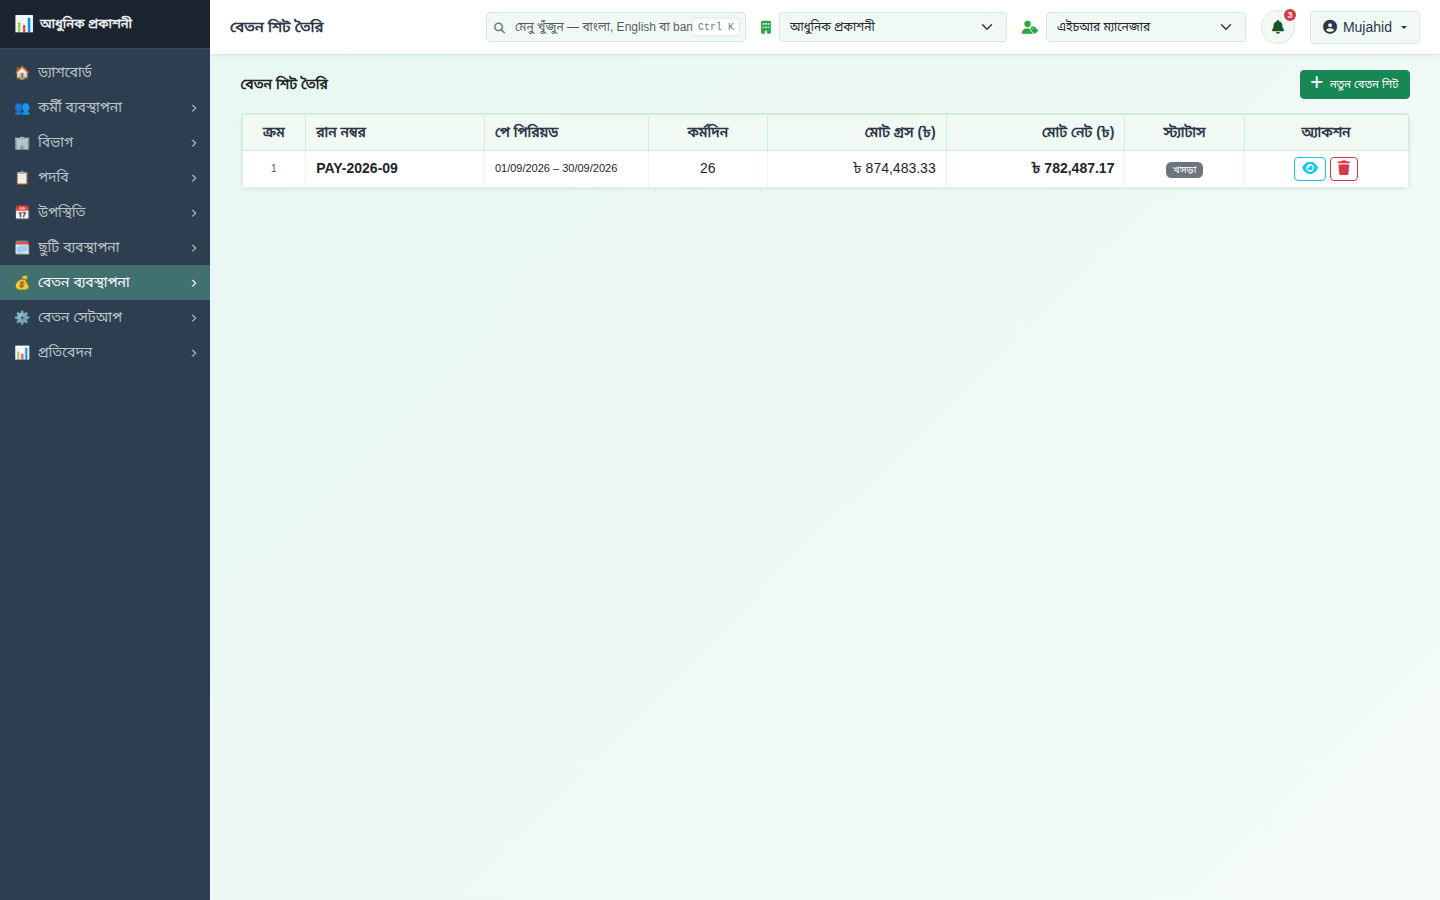This screenshot has width=1440, height=900.
Task: Click the search magnifier icon
Action: [499, 28]
